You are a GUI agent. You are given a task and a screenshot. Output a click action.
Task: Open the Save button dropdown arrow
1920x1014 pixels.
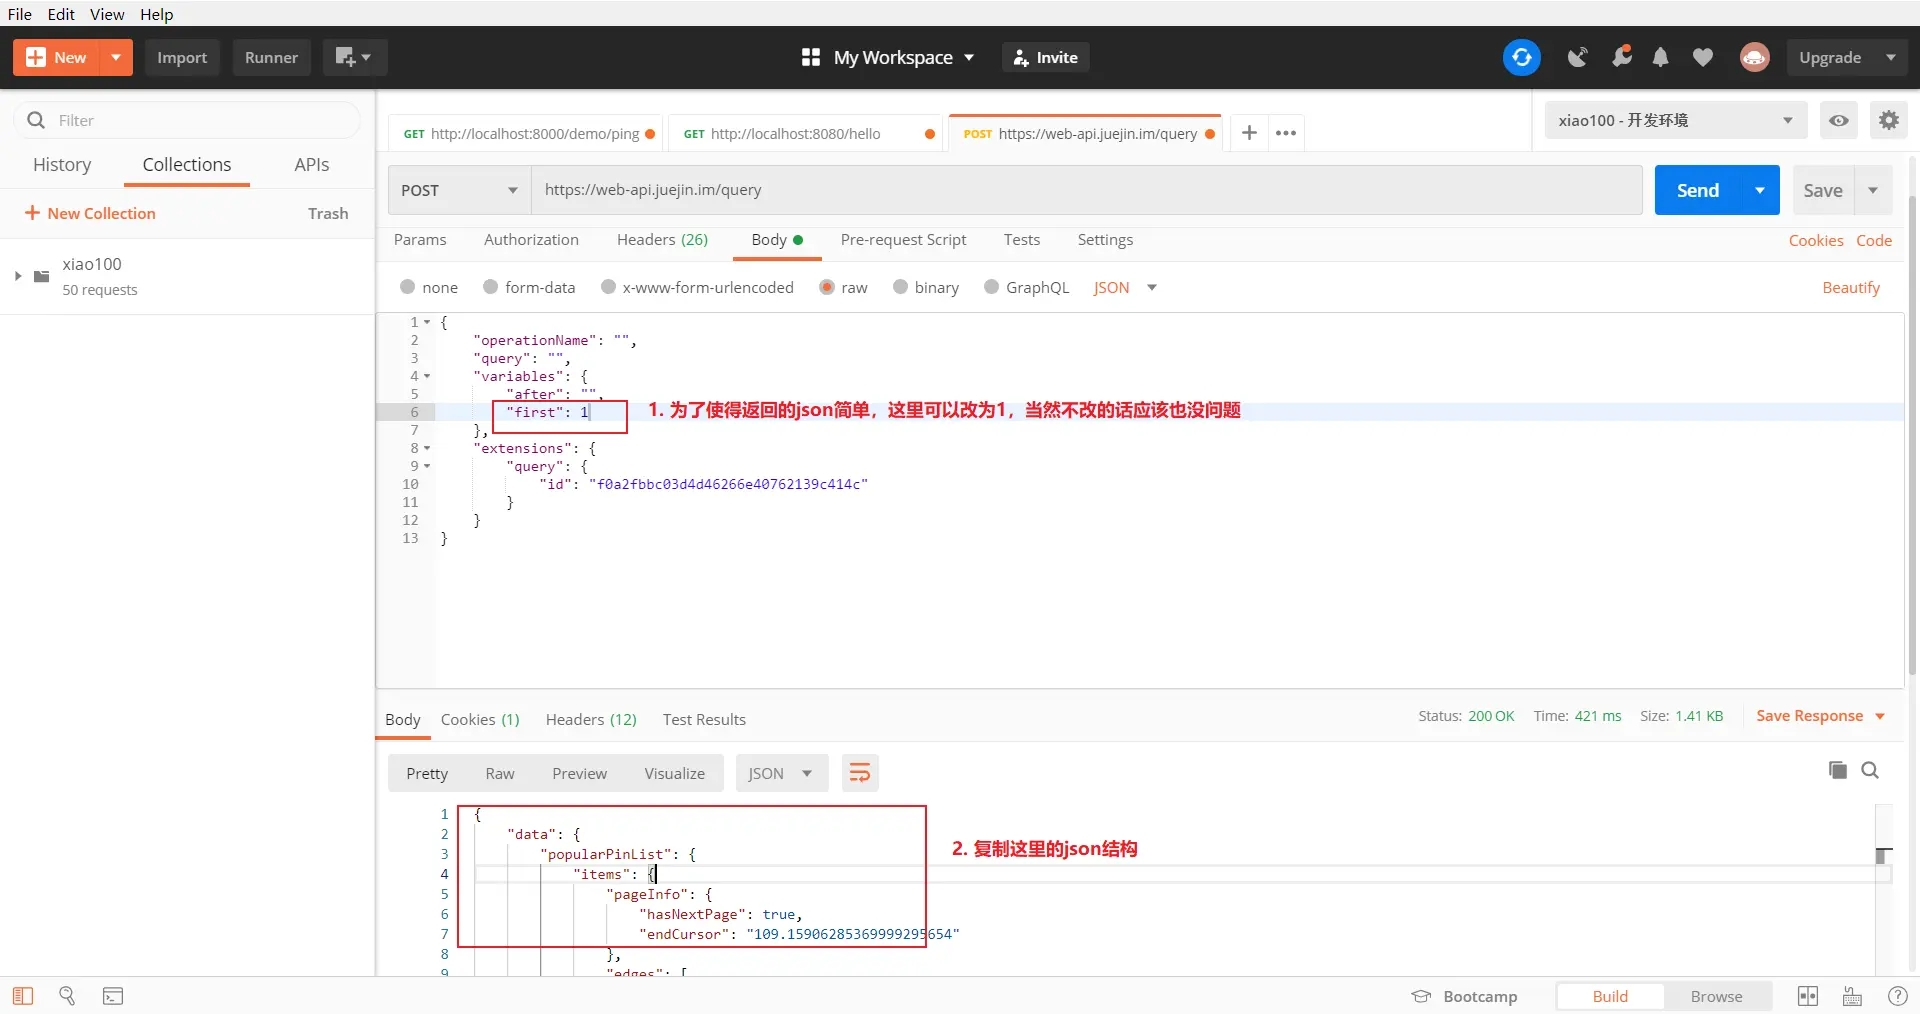[x=1873, y=190]
